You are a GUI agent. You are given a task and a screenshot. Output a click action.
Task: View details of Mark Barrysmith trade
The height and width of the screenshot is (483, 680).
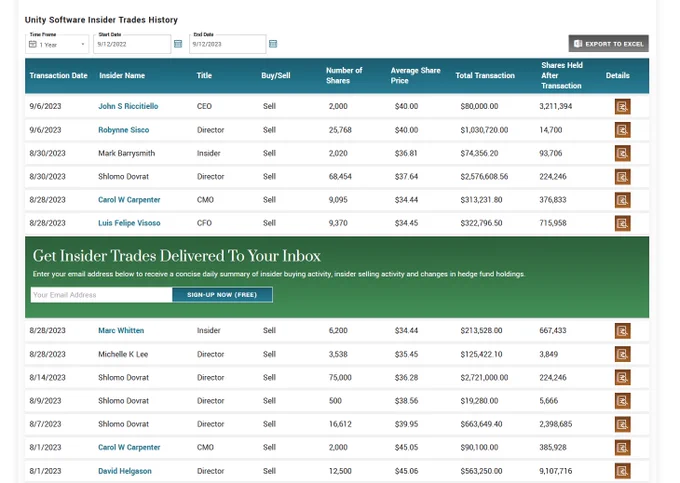pos(622,153)
